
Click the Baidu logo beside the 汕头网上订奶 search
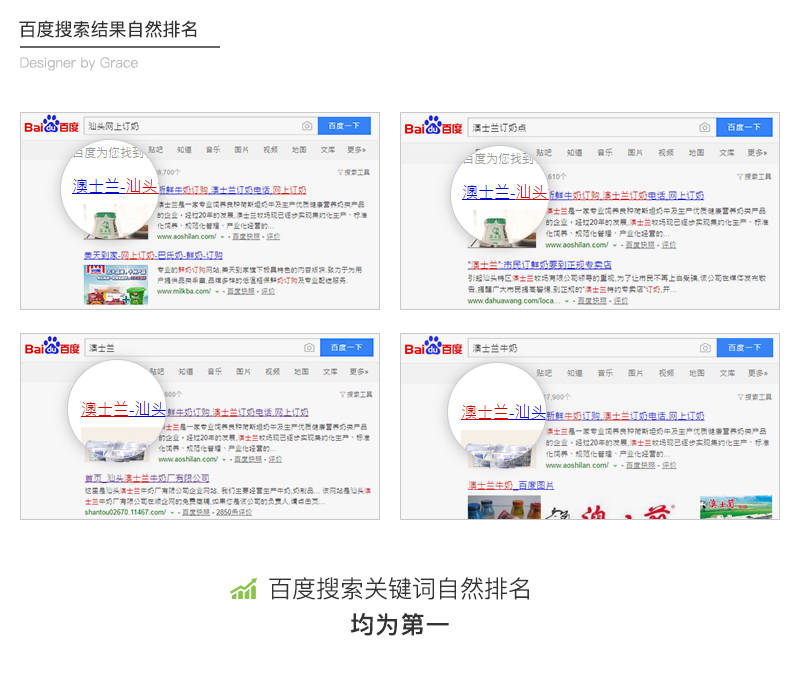click(x=52, y=125)
